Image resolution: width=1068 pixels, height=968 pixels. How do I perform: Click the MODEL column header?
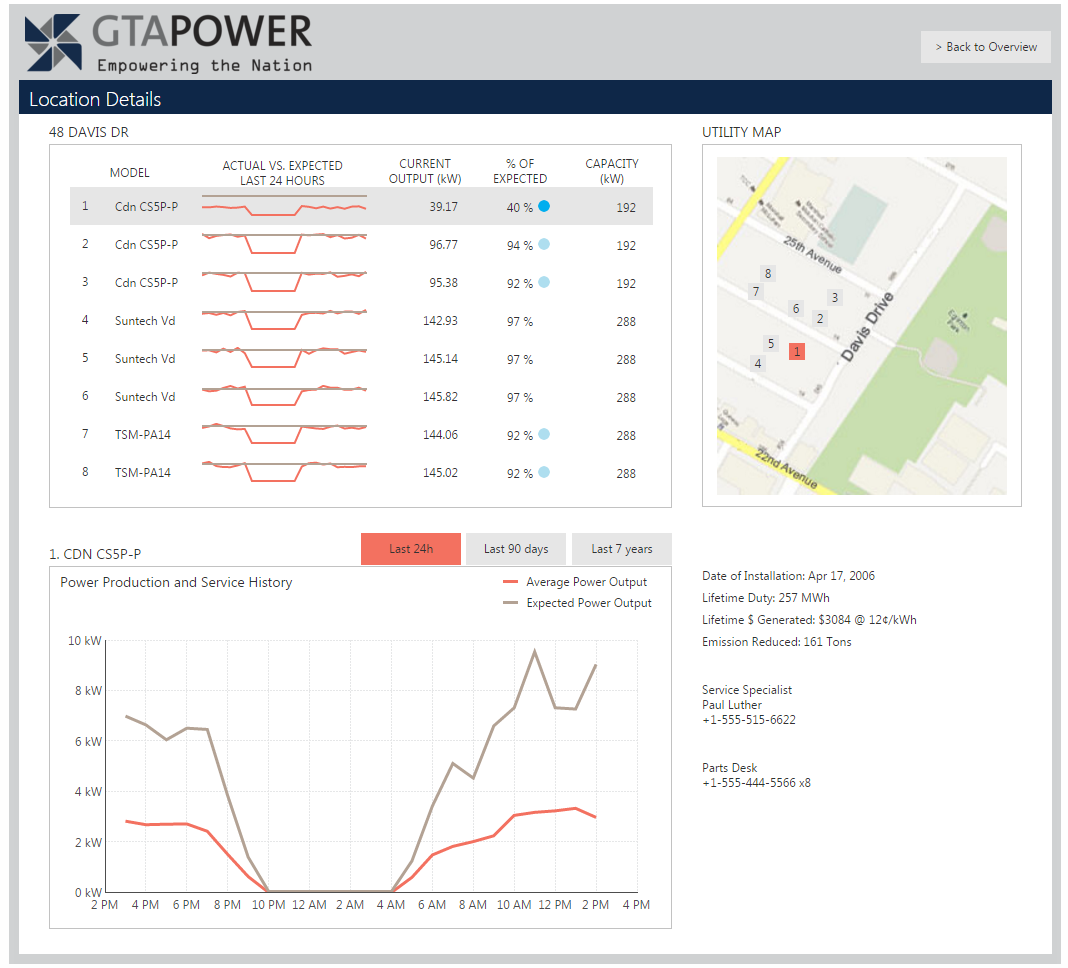pyautogui.click(x=129, y=173)
